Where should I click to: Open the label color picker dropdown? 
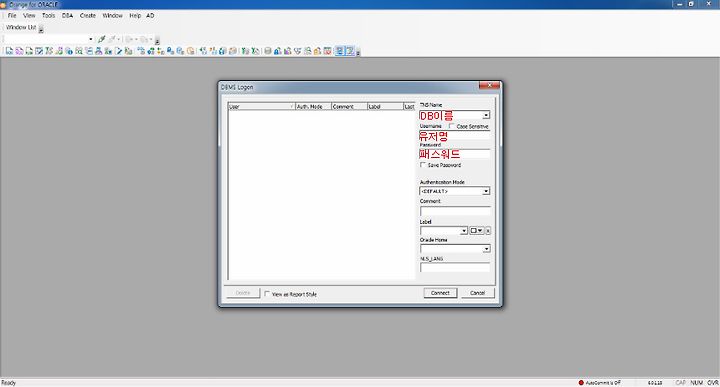(476, 230)
